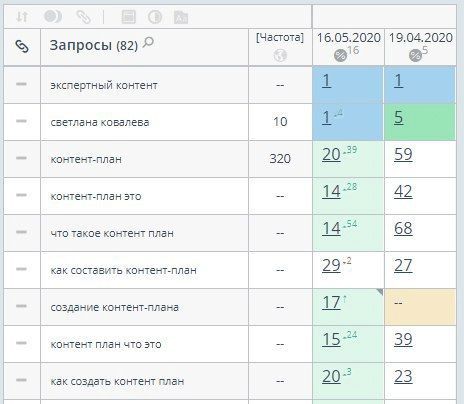Viewport: 464px width, 404px height.
Task: Click the dash icon in контент-план row
Action: tap(21, 158)
